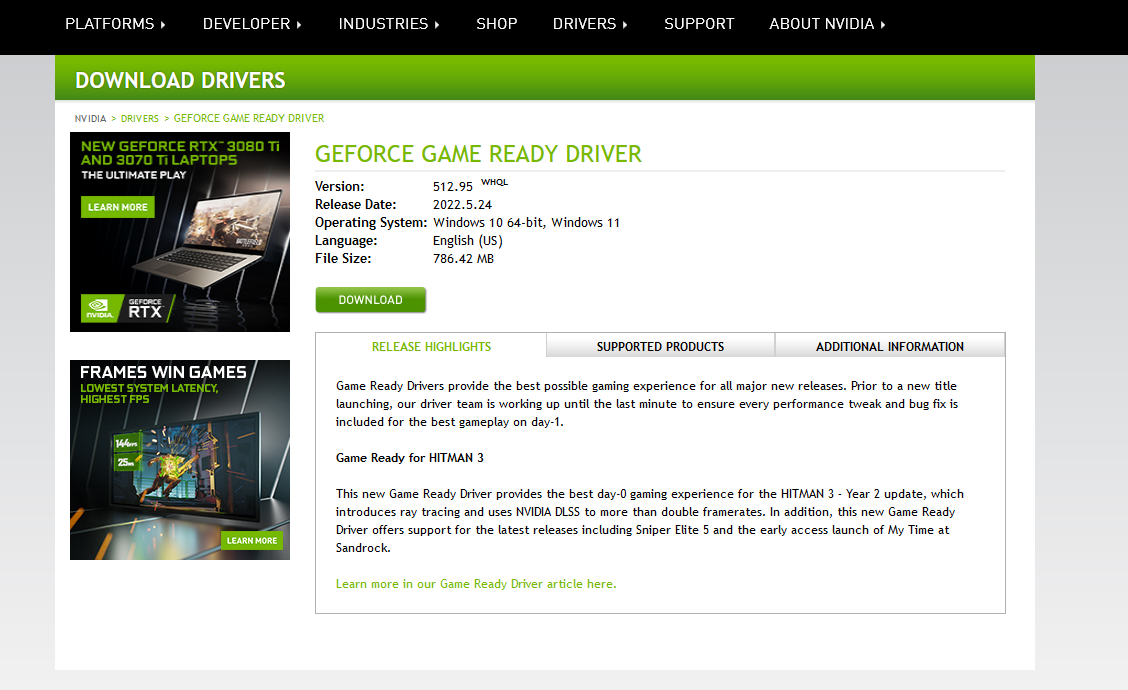Expand the DRIVERS navigation menu
Screen dimensions: 1128x690
[x=590, y=23]
